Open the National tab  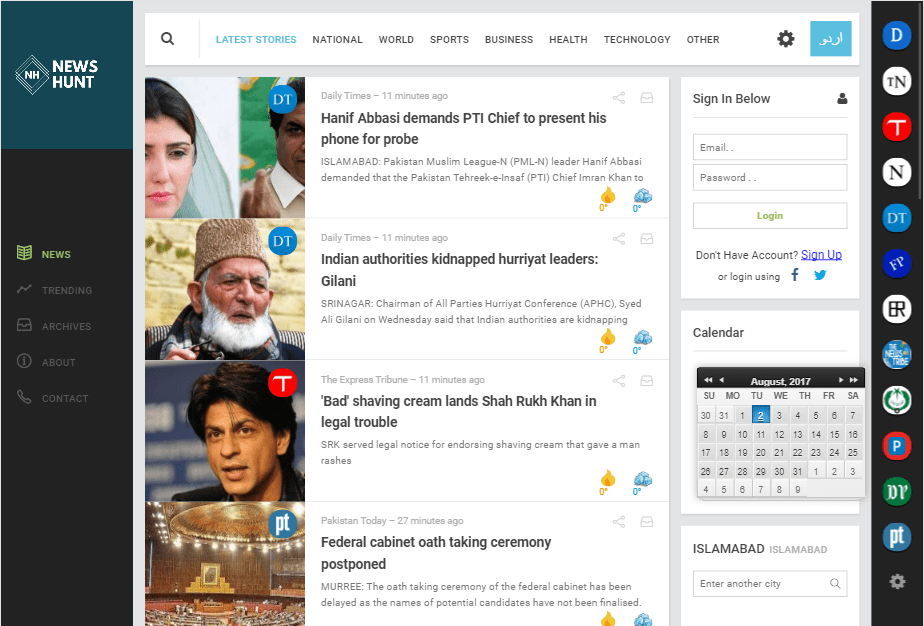pos(337,39)
